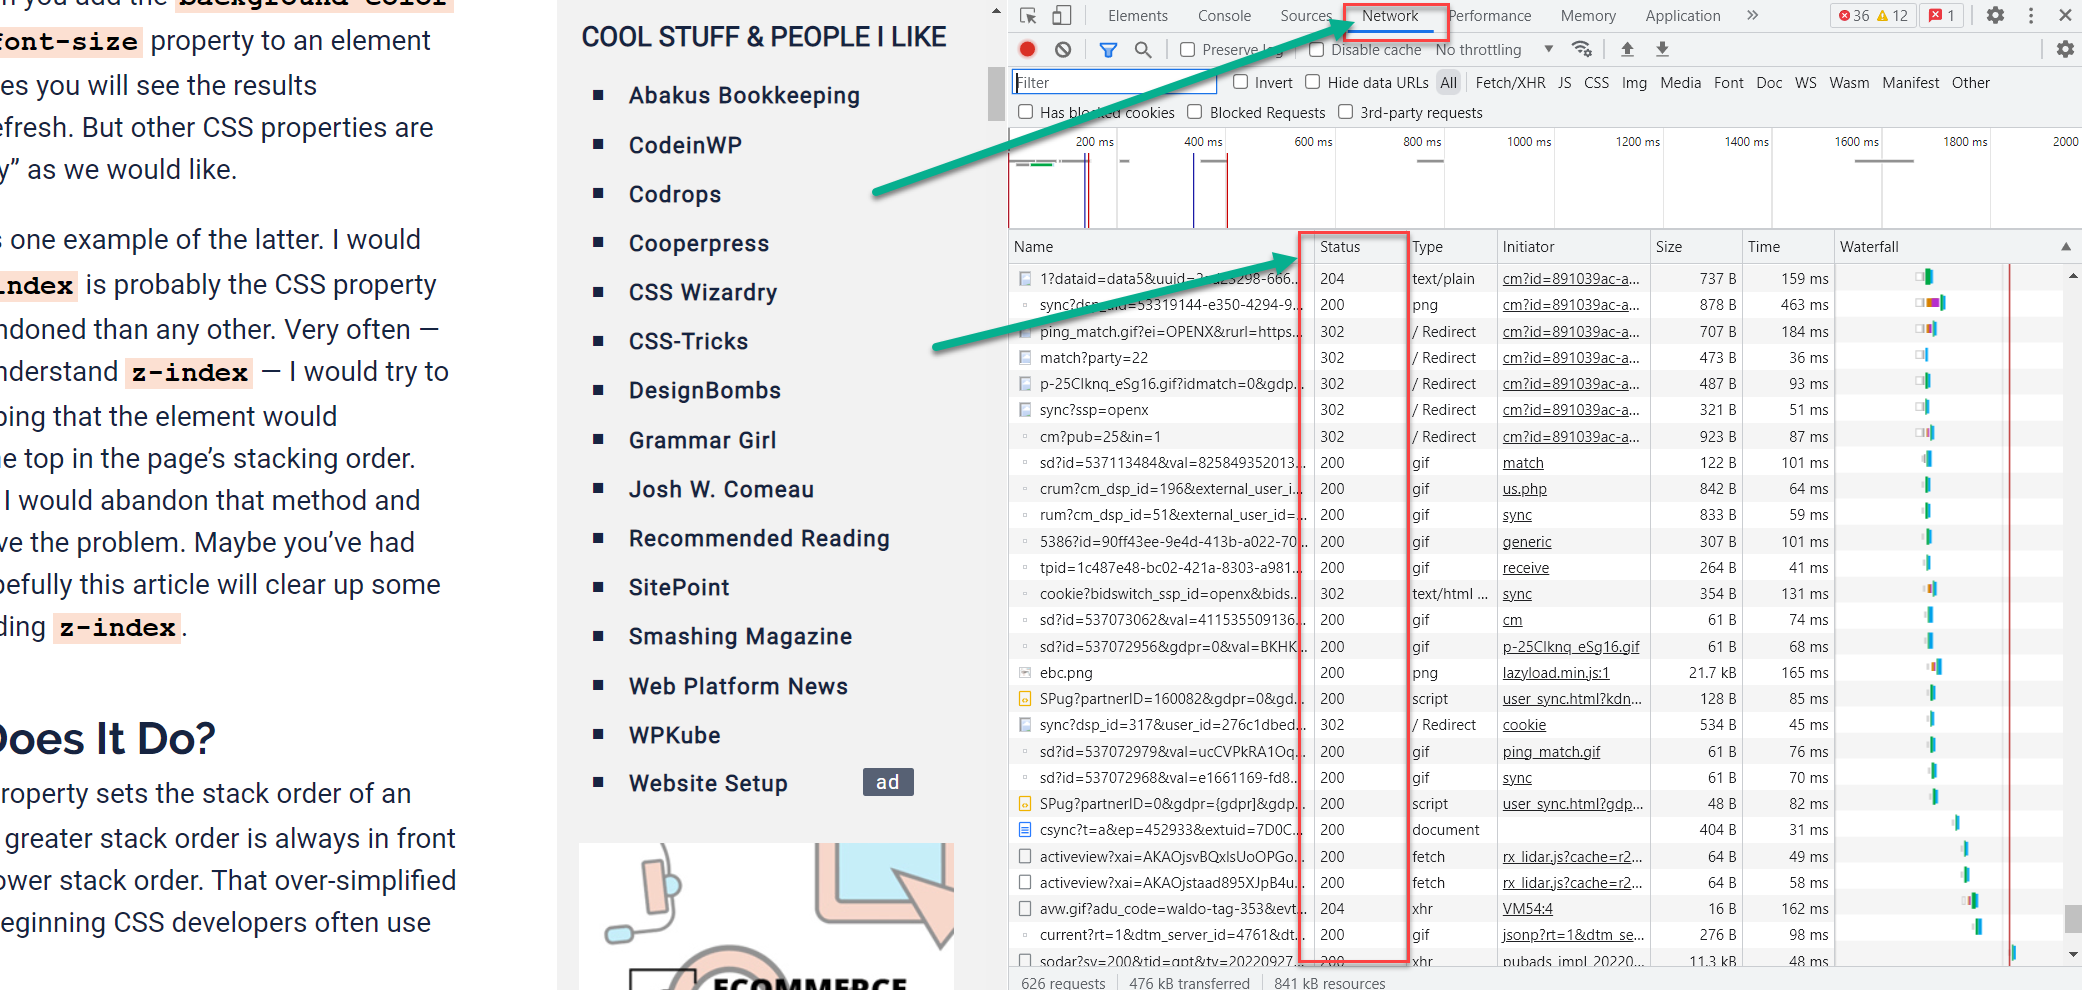Open lazyload.min.js:1 initiator link
2082x990 pixels.
(x=1555, y=673)
